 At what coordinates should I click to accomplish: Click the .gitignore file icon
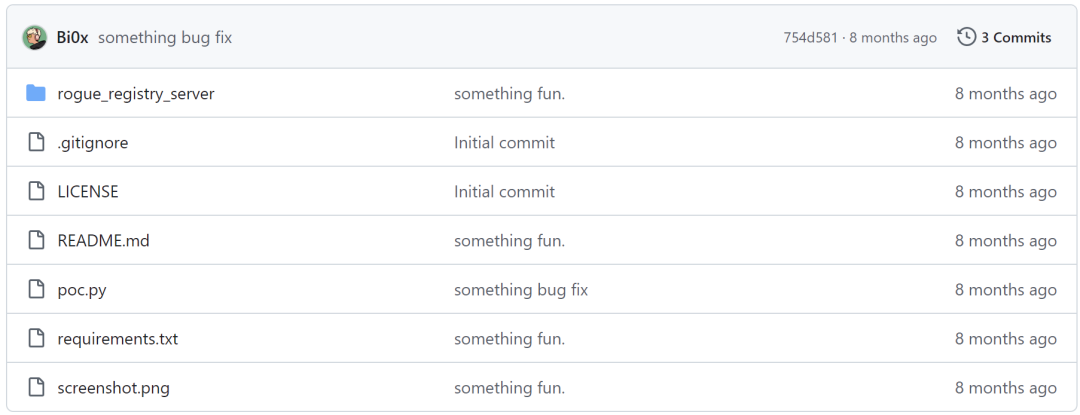coord(36,142)
